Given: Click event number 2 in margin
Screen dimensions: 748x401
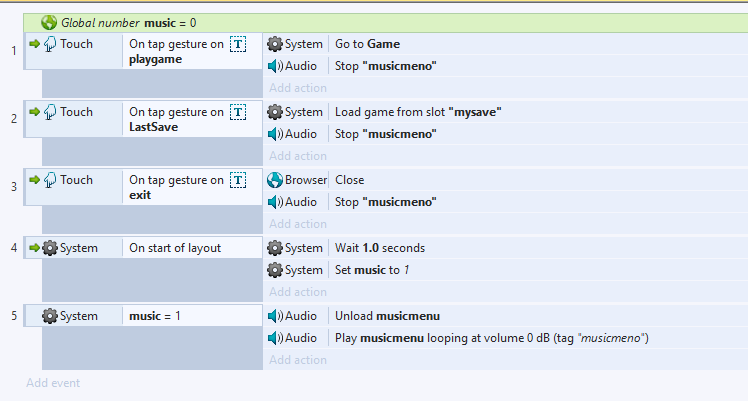Looking at the screenshot, I should [x=14, y=119].
